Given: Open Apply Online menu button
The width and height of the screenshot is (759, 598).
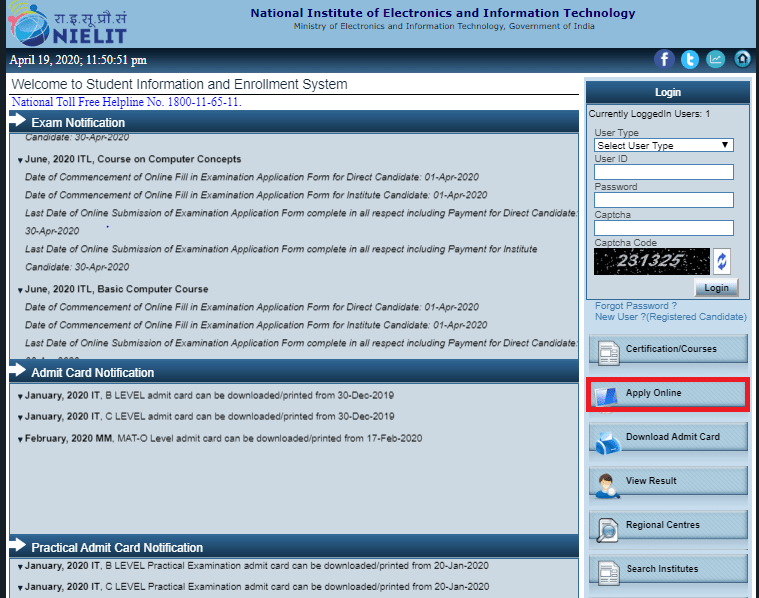Looking at the screenshot, I should pos(668,393).
